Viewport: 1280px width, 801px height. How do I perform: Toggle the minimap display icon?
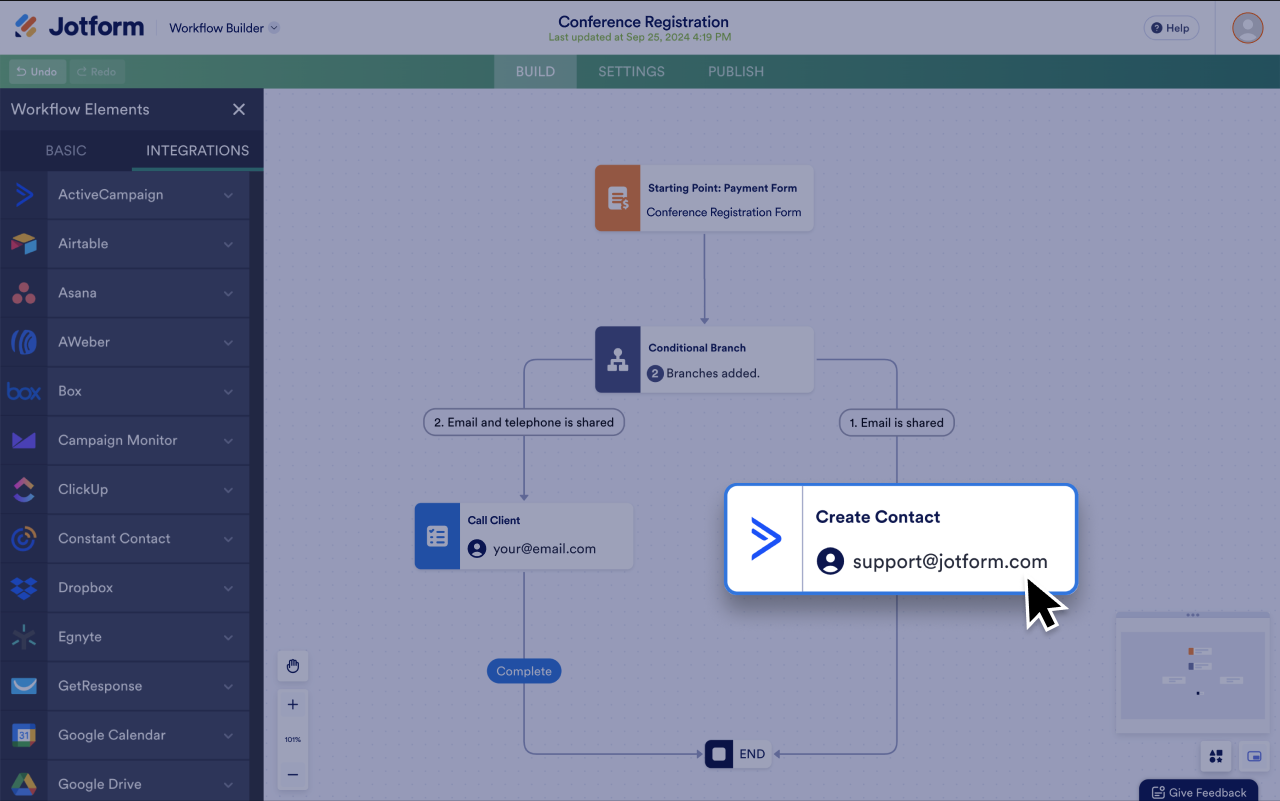tap(1254, 756)
